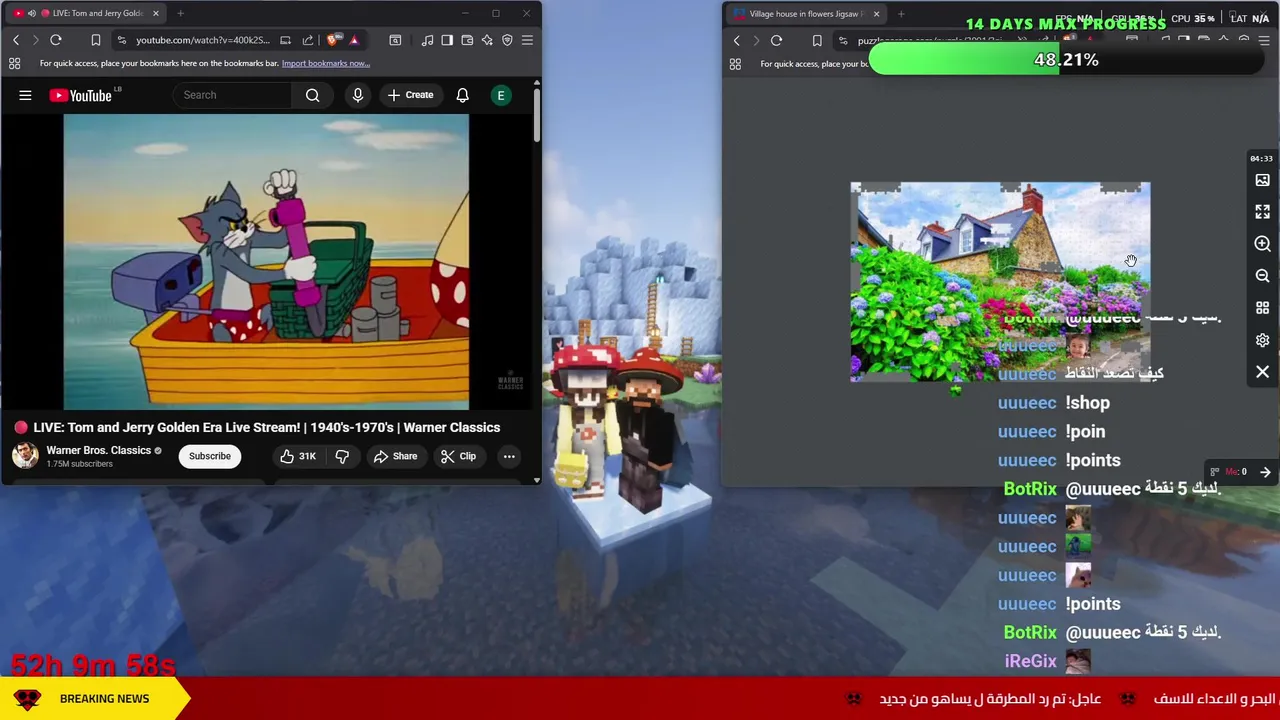Select the Village house in flowers Jigsaw tab
This screenshot has width=1280, height=720.
806,14
